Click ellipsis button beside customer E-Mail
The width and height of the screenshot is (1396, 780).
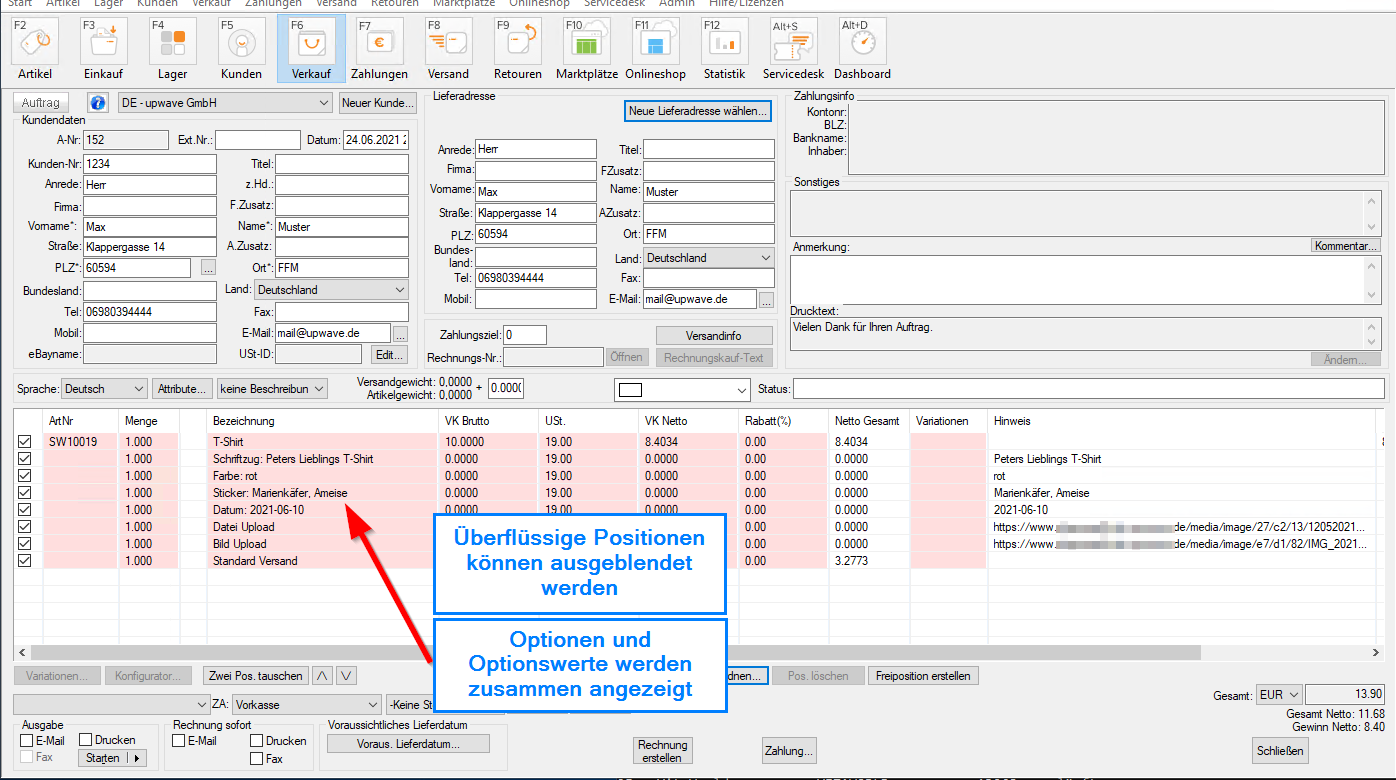[400, 333]
